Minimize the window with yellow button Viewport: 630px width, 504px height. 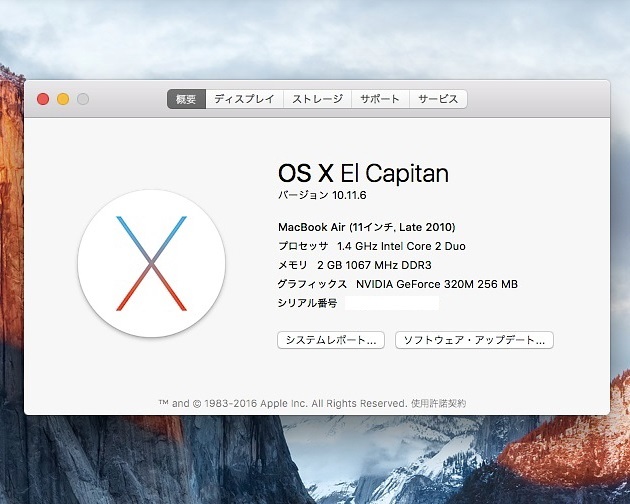pos(63,99)
